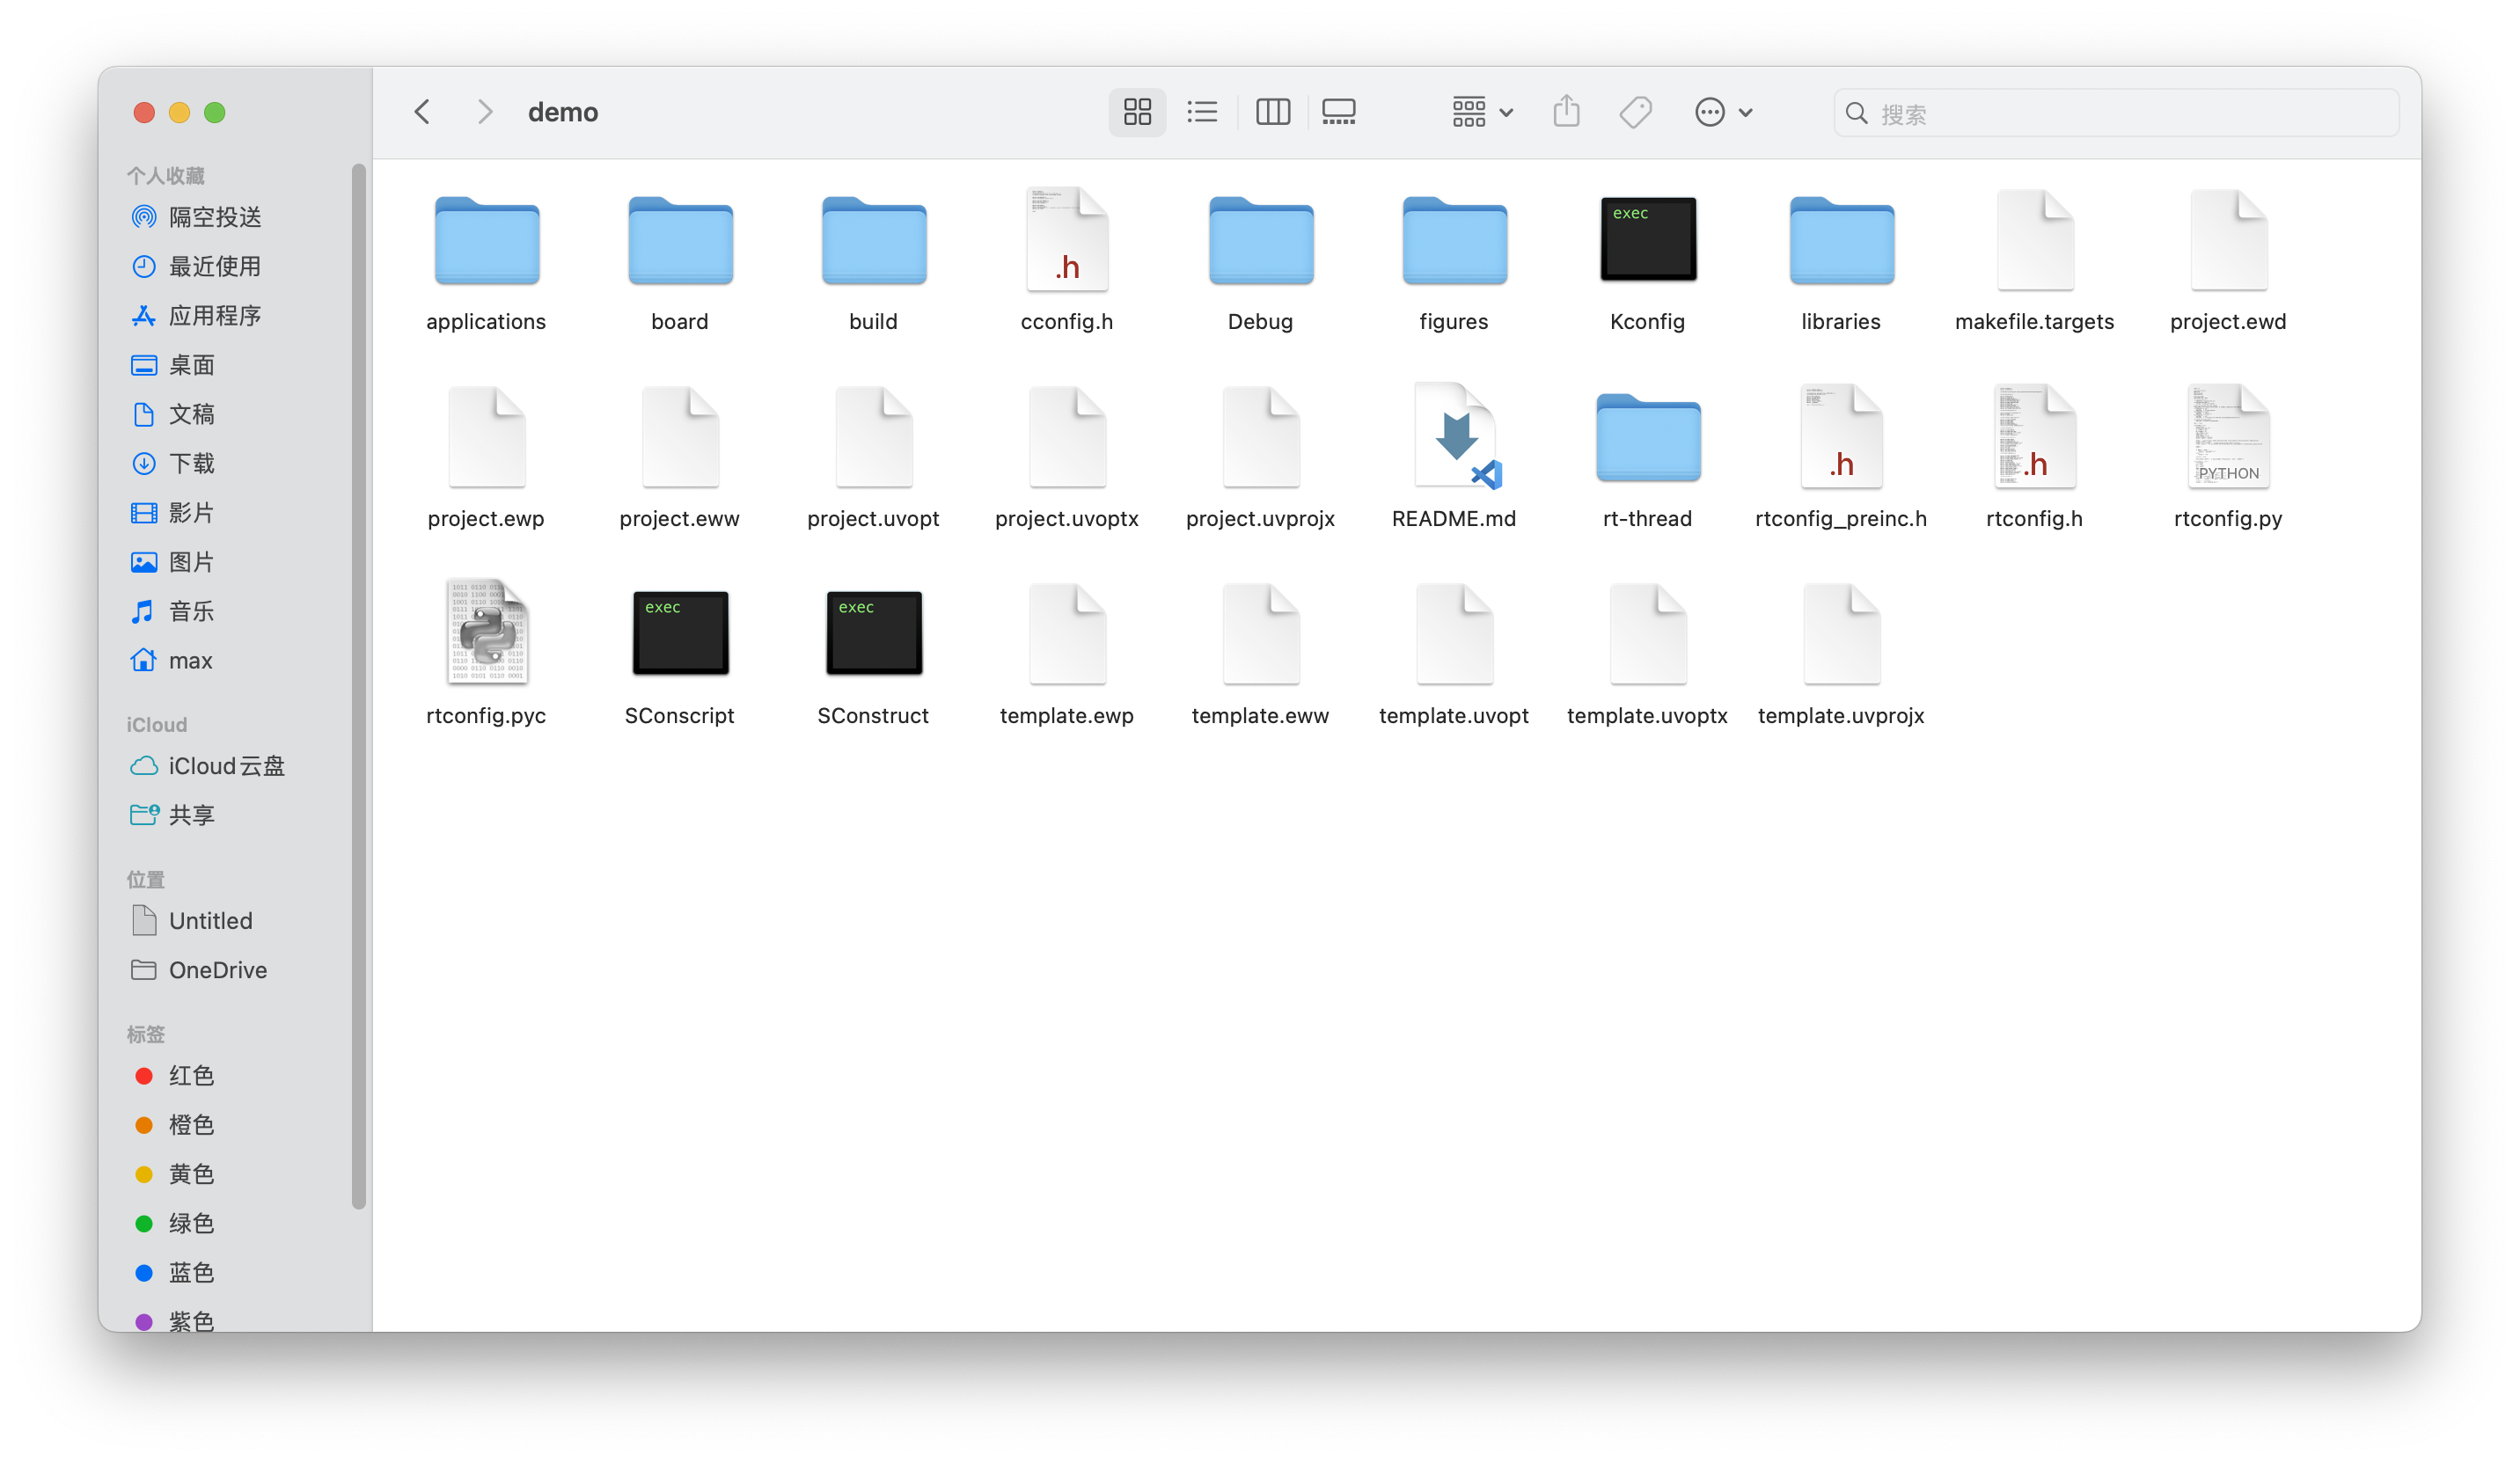Open iCloud云盘 in sidebar
This screenshot has height=1462, width=2520.
coord(226,765)
